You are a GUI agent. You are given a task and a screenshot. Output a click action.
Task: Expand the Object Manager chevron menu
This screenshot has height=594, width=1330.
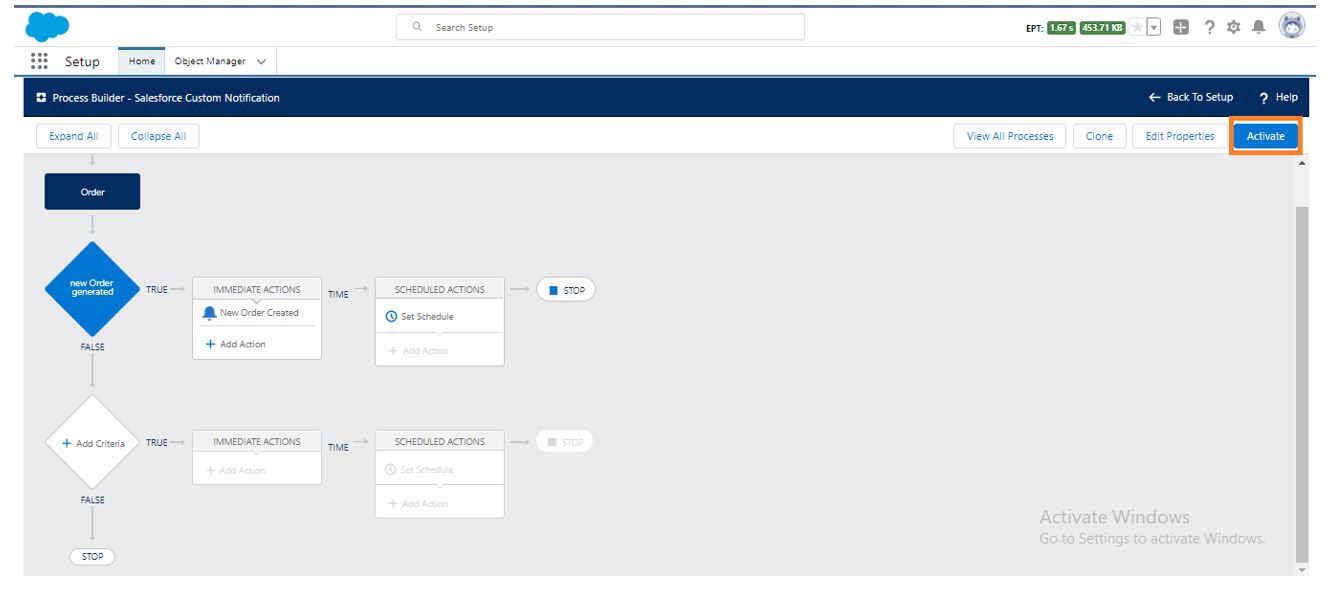pos(262,62)
